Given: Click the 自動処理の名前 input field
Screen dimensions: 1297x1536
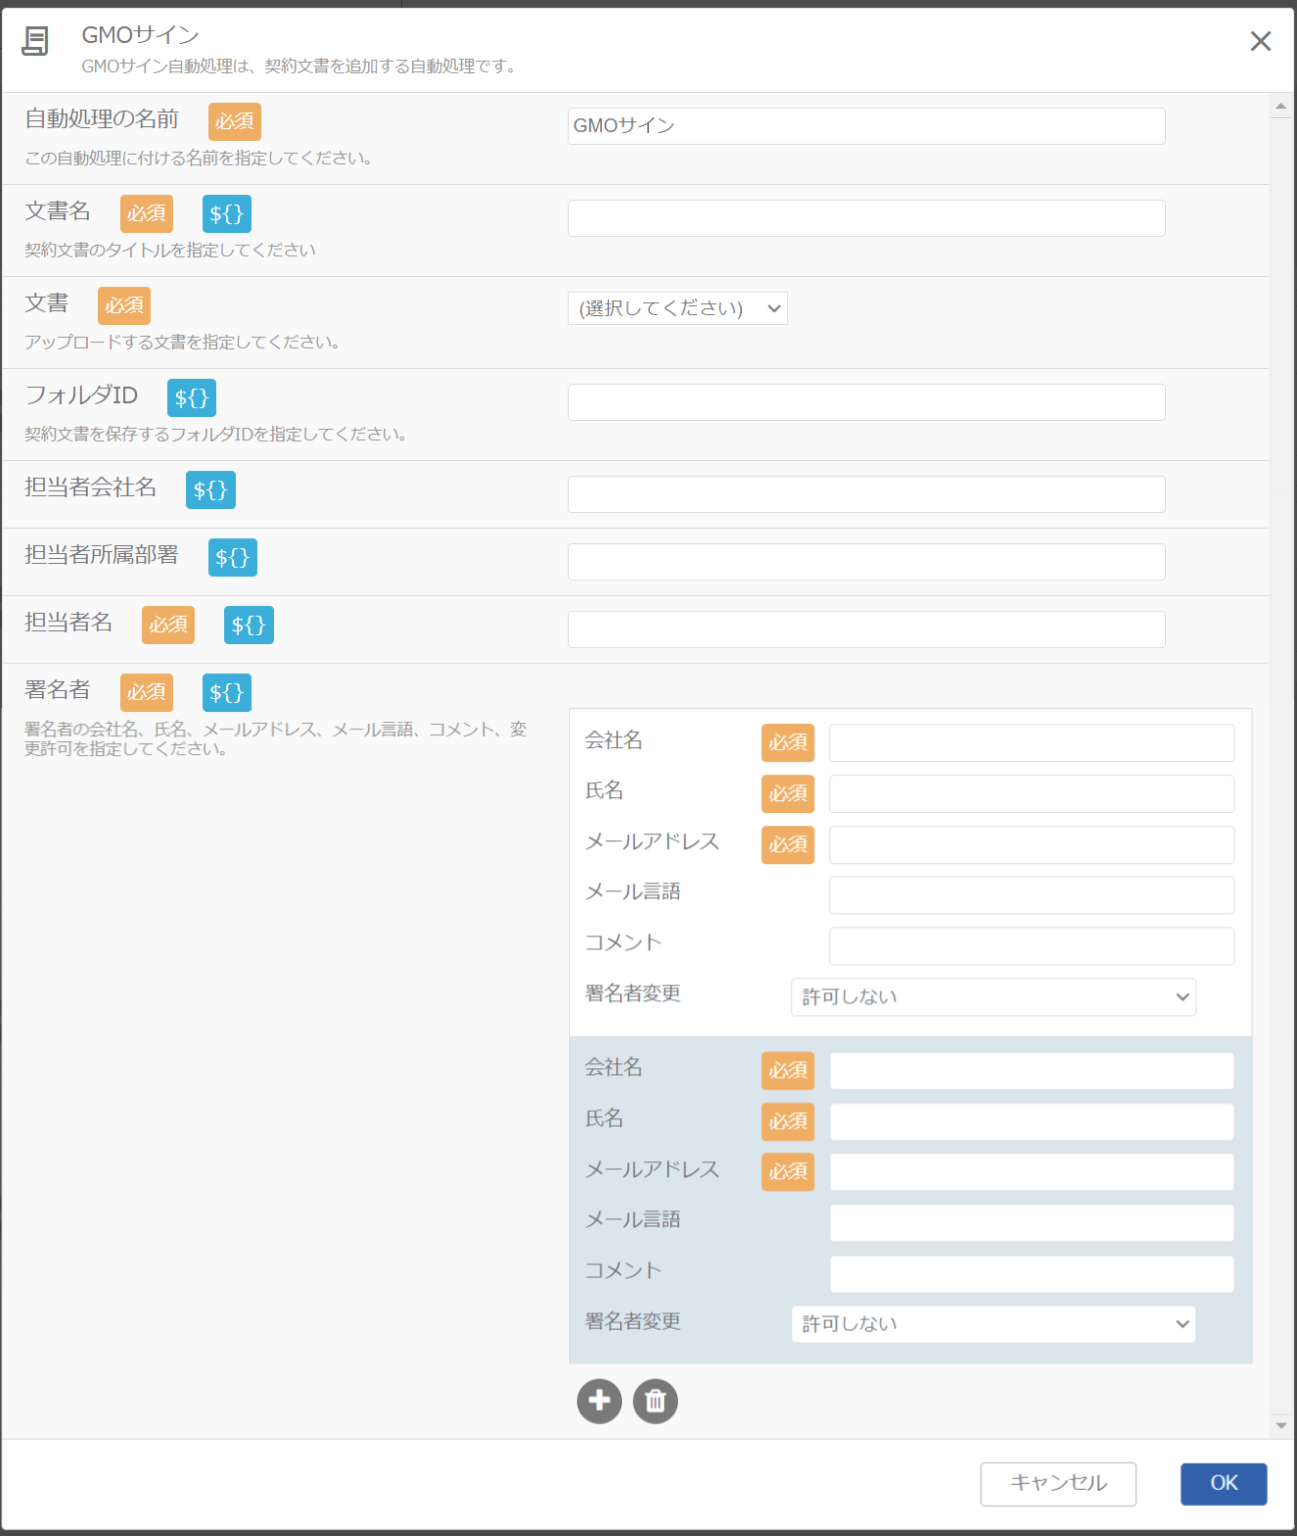Looking at the screenshot, I should tap(866, 126).
